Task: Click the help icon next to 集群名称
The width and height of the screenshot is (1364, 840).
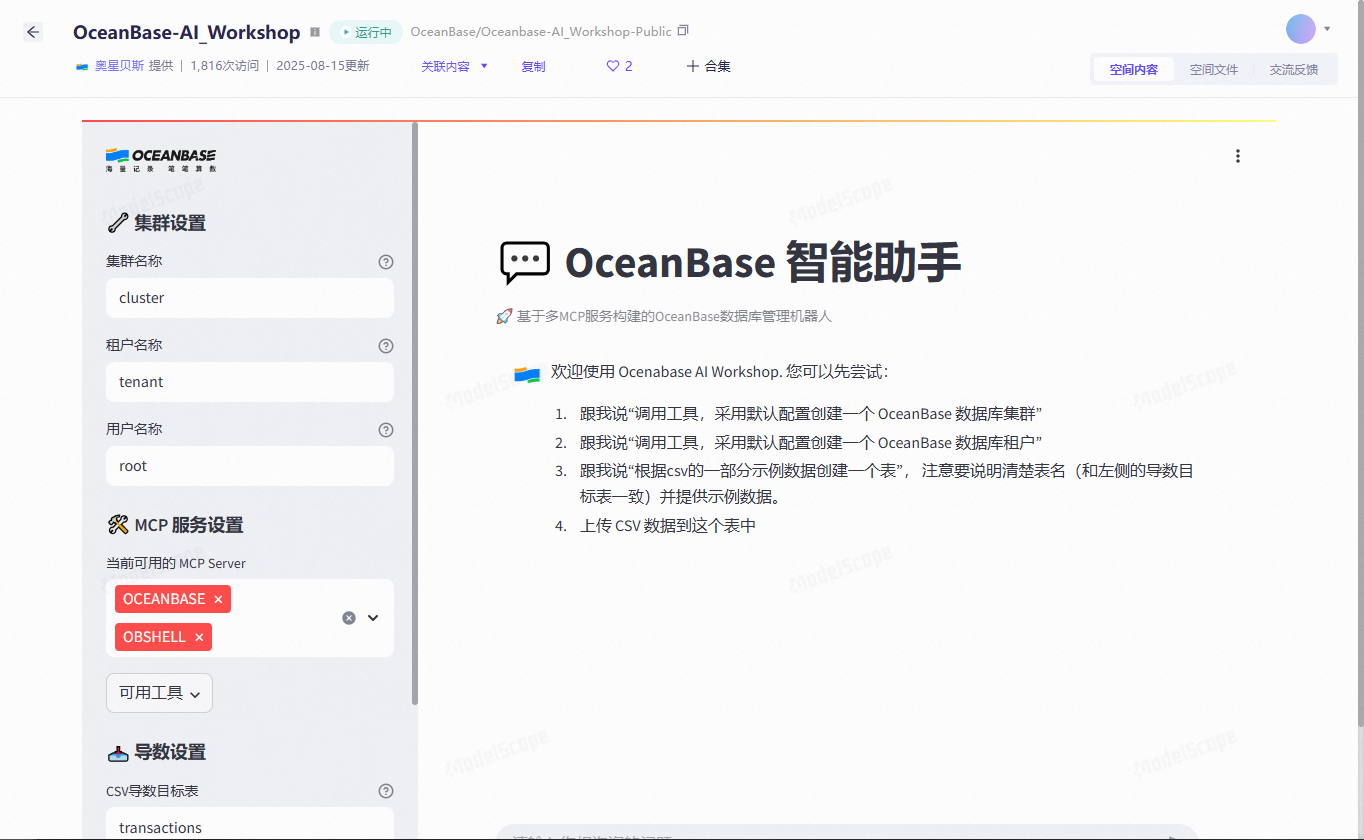Action: pos(385,261)
